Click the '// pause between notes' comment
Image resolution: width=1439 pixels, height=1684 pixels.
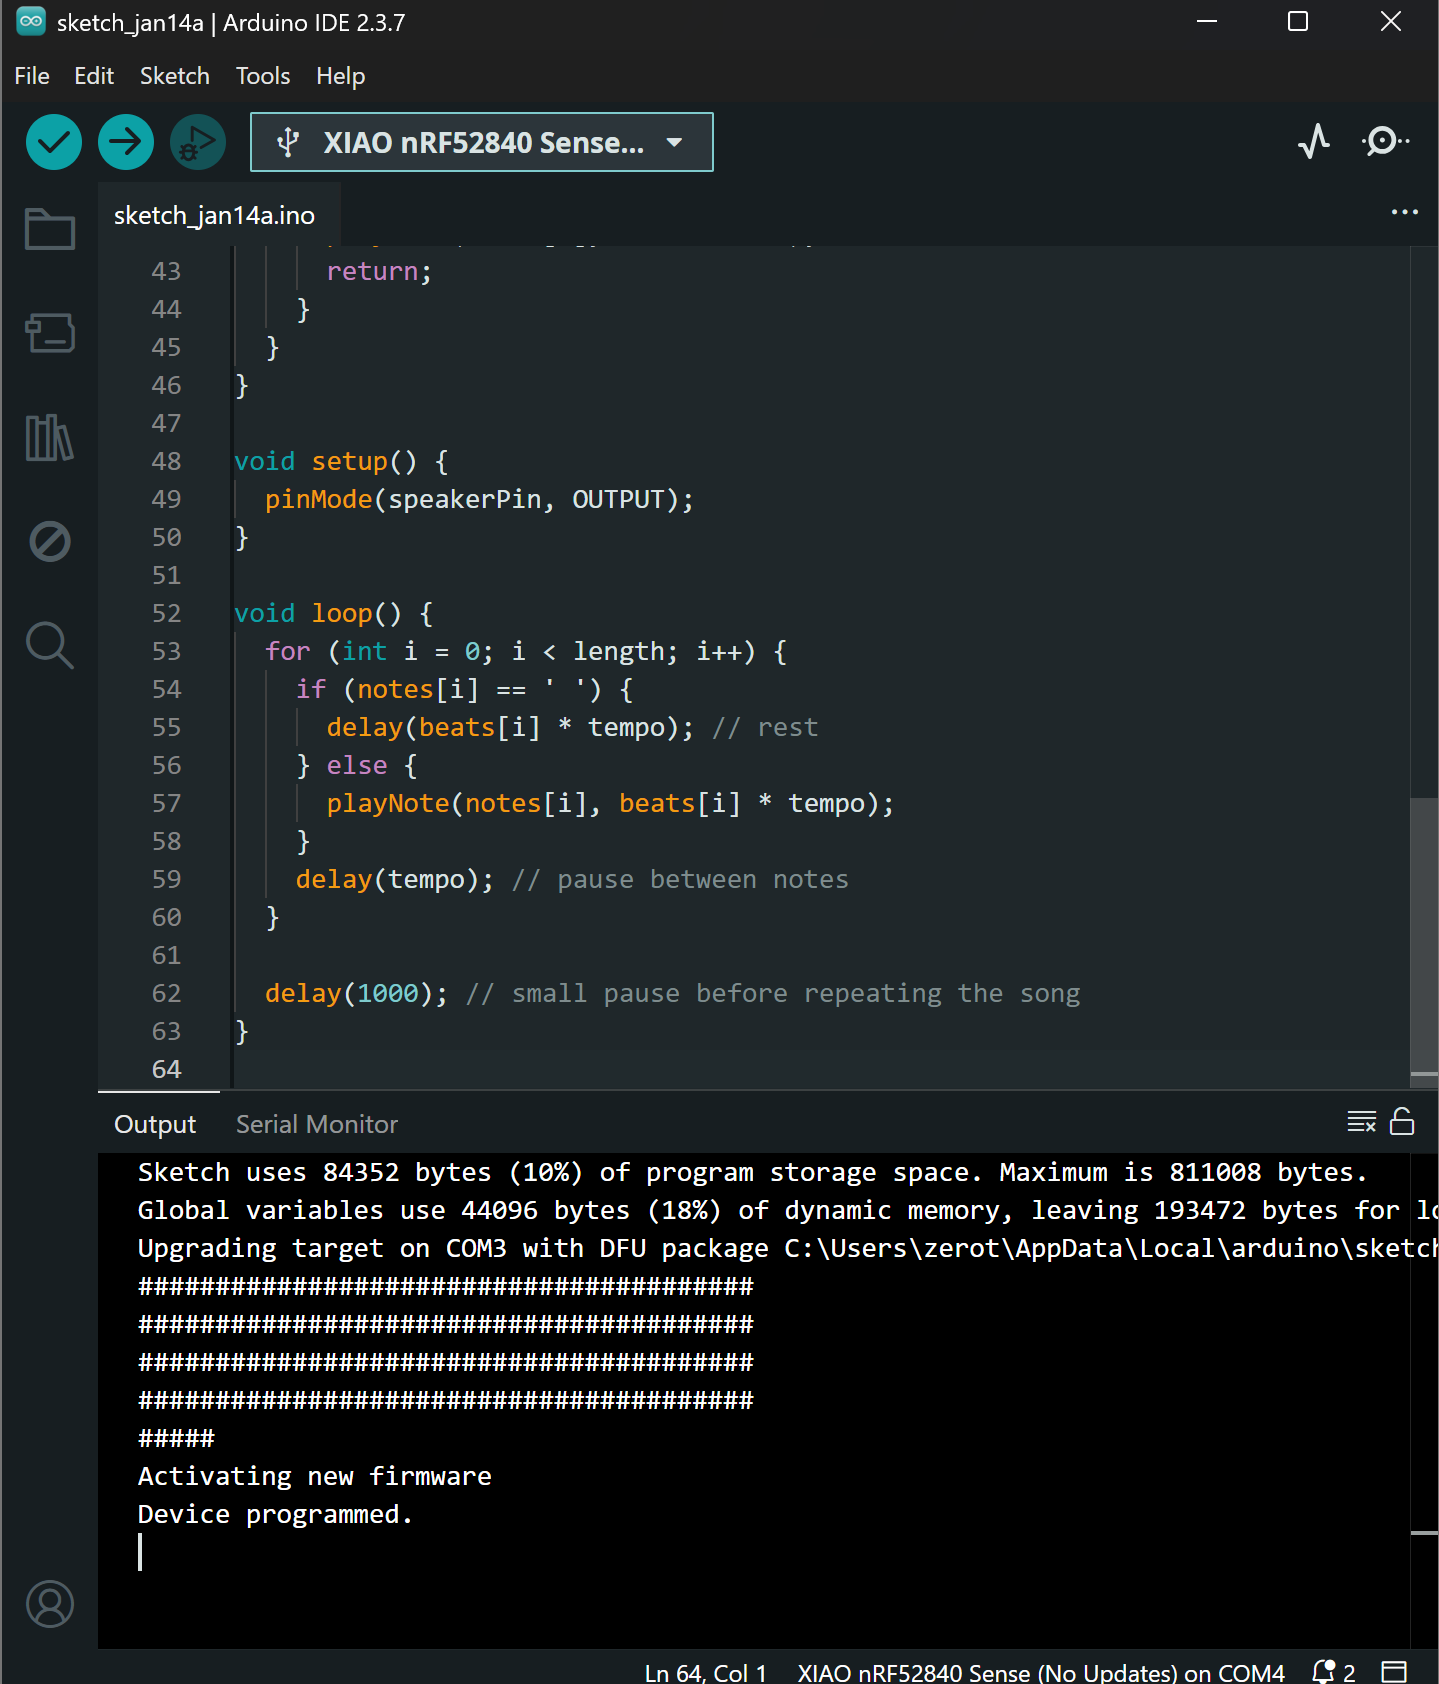click(680, 879)
